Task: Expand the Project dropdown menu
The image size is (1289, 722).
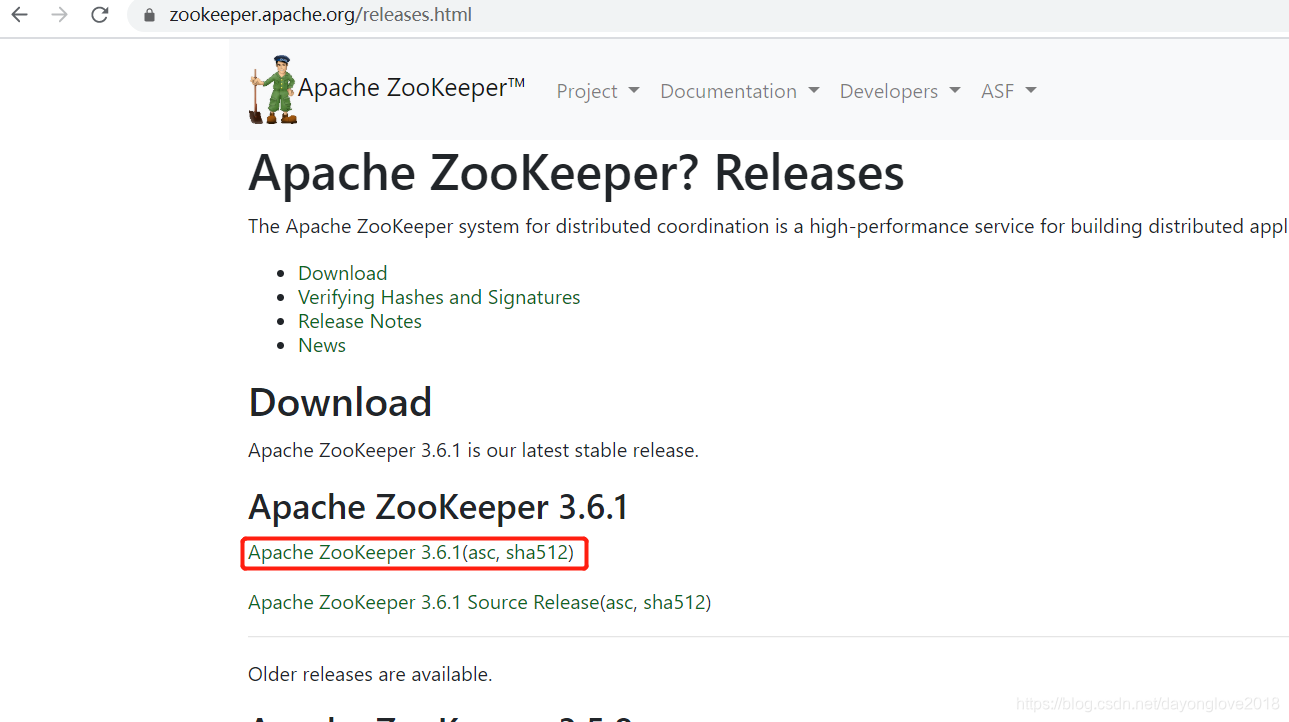Action: pyautogui.click(x=598, y=91)
